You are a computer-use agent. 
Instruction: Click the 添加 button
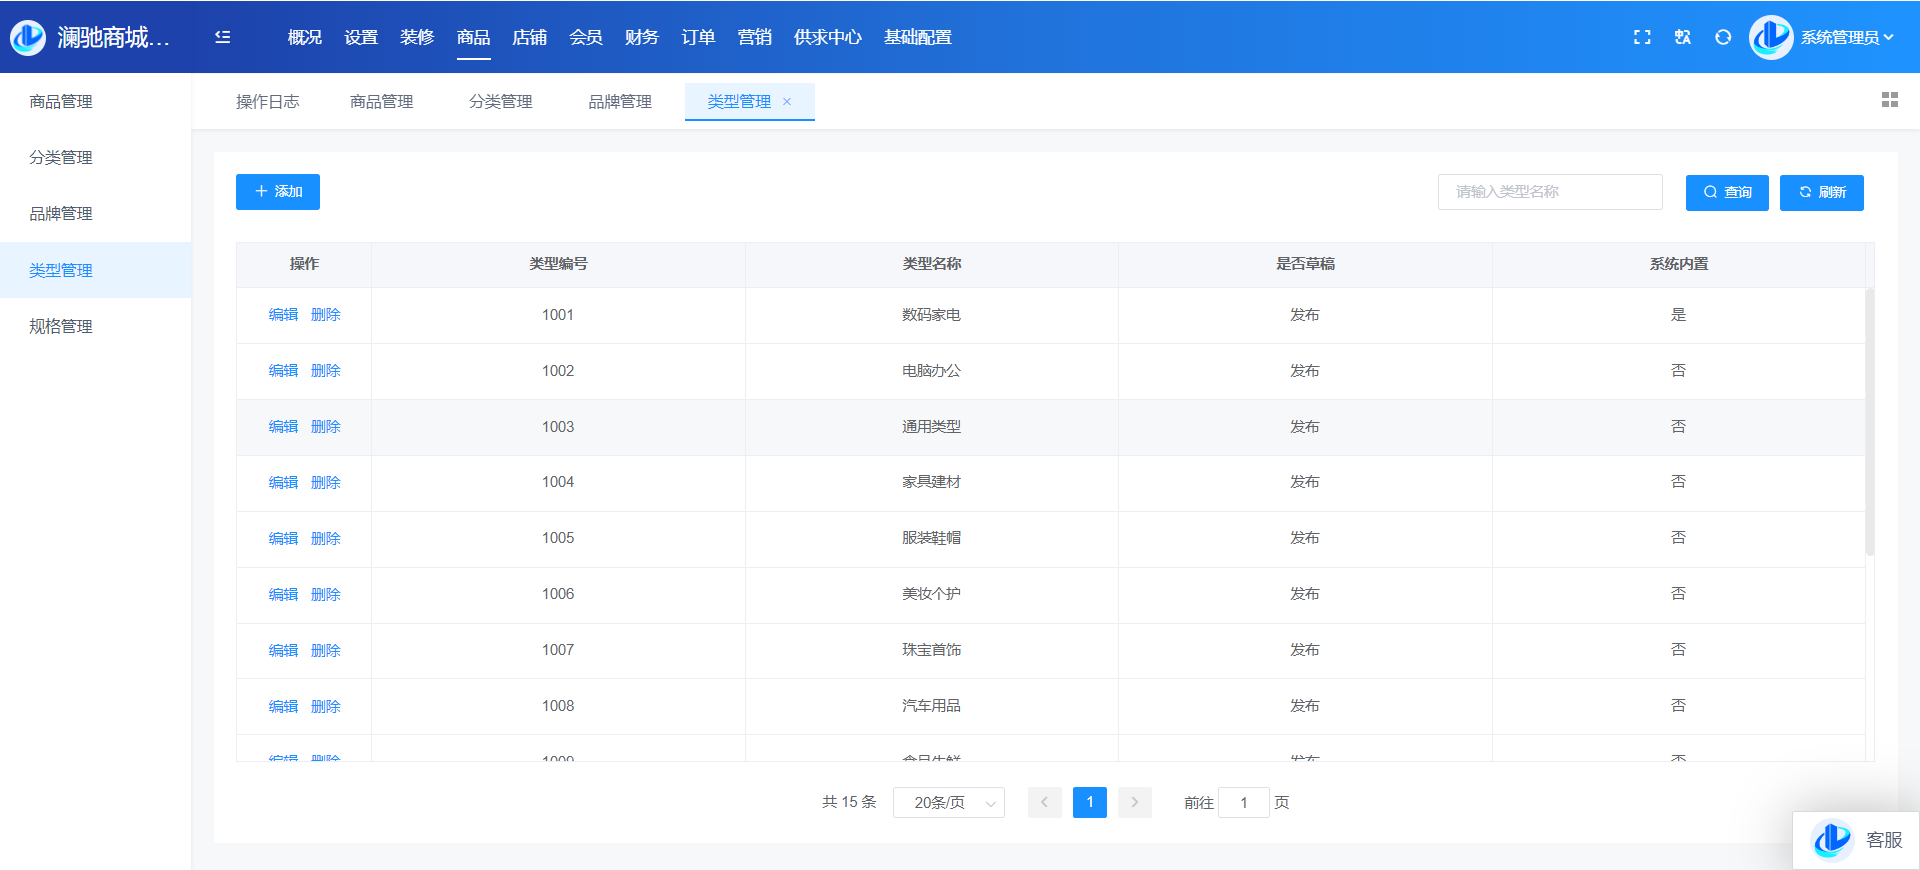pos(278,192)
